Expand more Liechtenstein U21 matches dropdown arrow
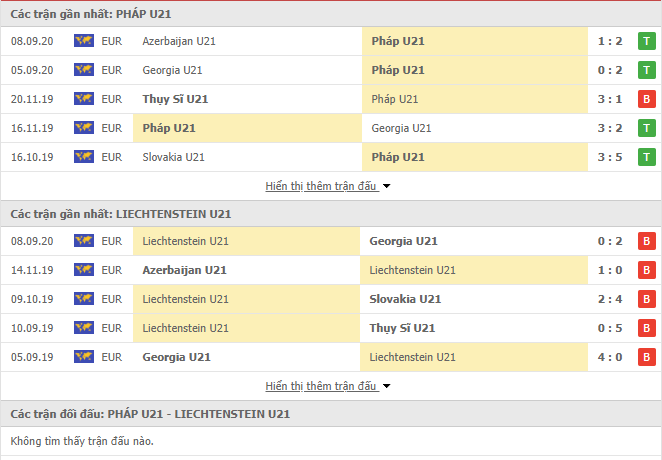The height and width of the screenshot is (460, 662). coord(386,386)
